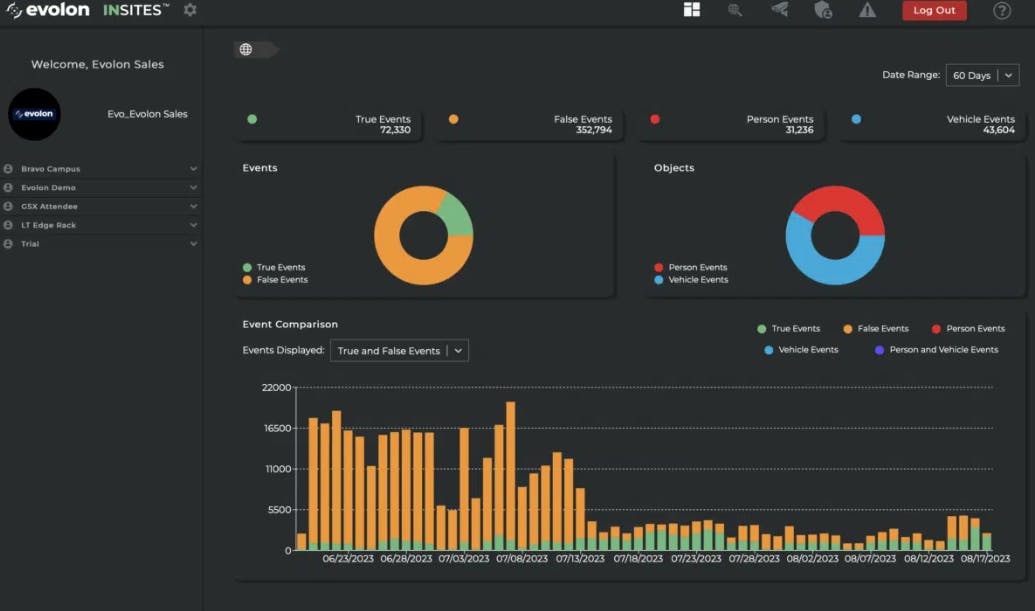Click the shield user icon
1035x611 pixels.
[x=823, y=10]
